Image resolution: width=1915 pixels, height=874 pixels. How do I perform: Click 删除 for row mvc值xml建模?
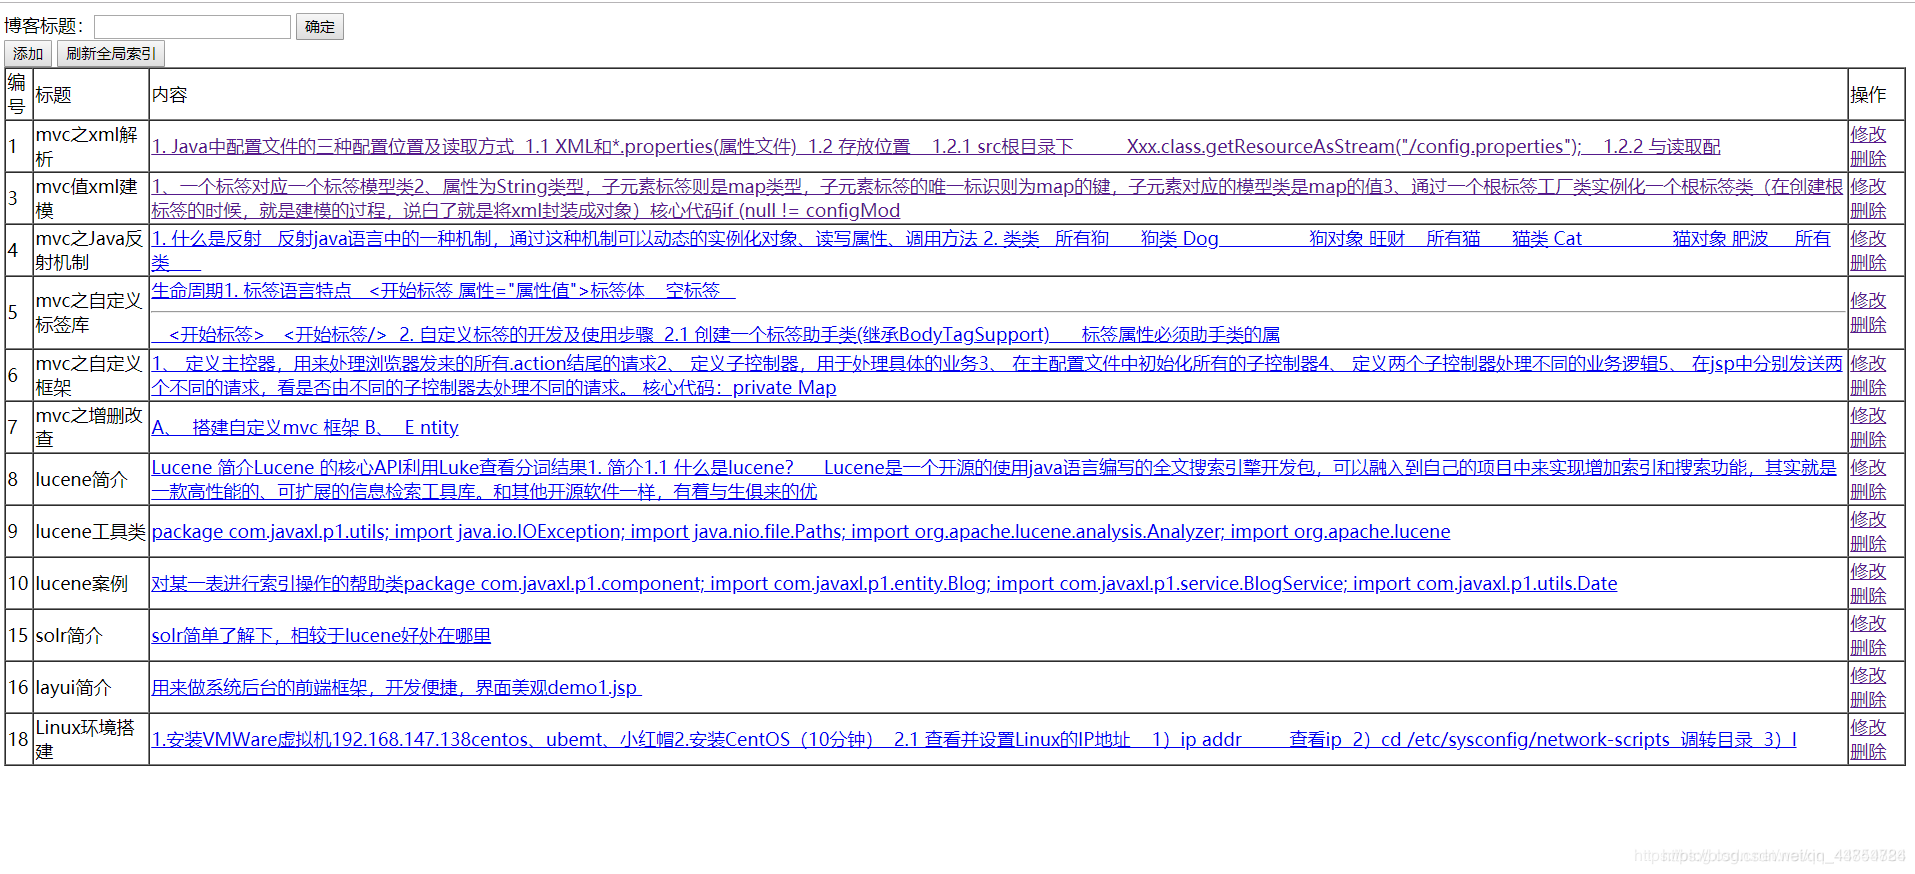(1868, 210)
